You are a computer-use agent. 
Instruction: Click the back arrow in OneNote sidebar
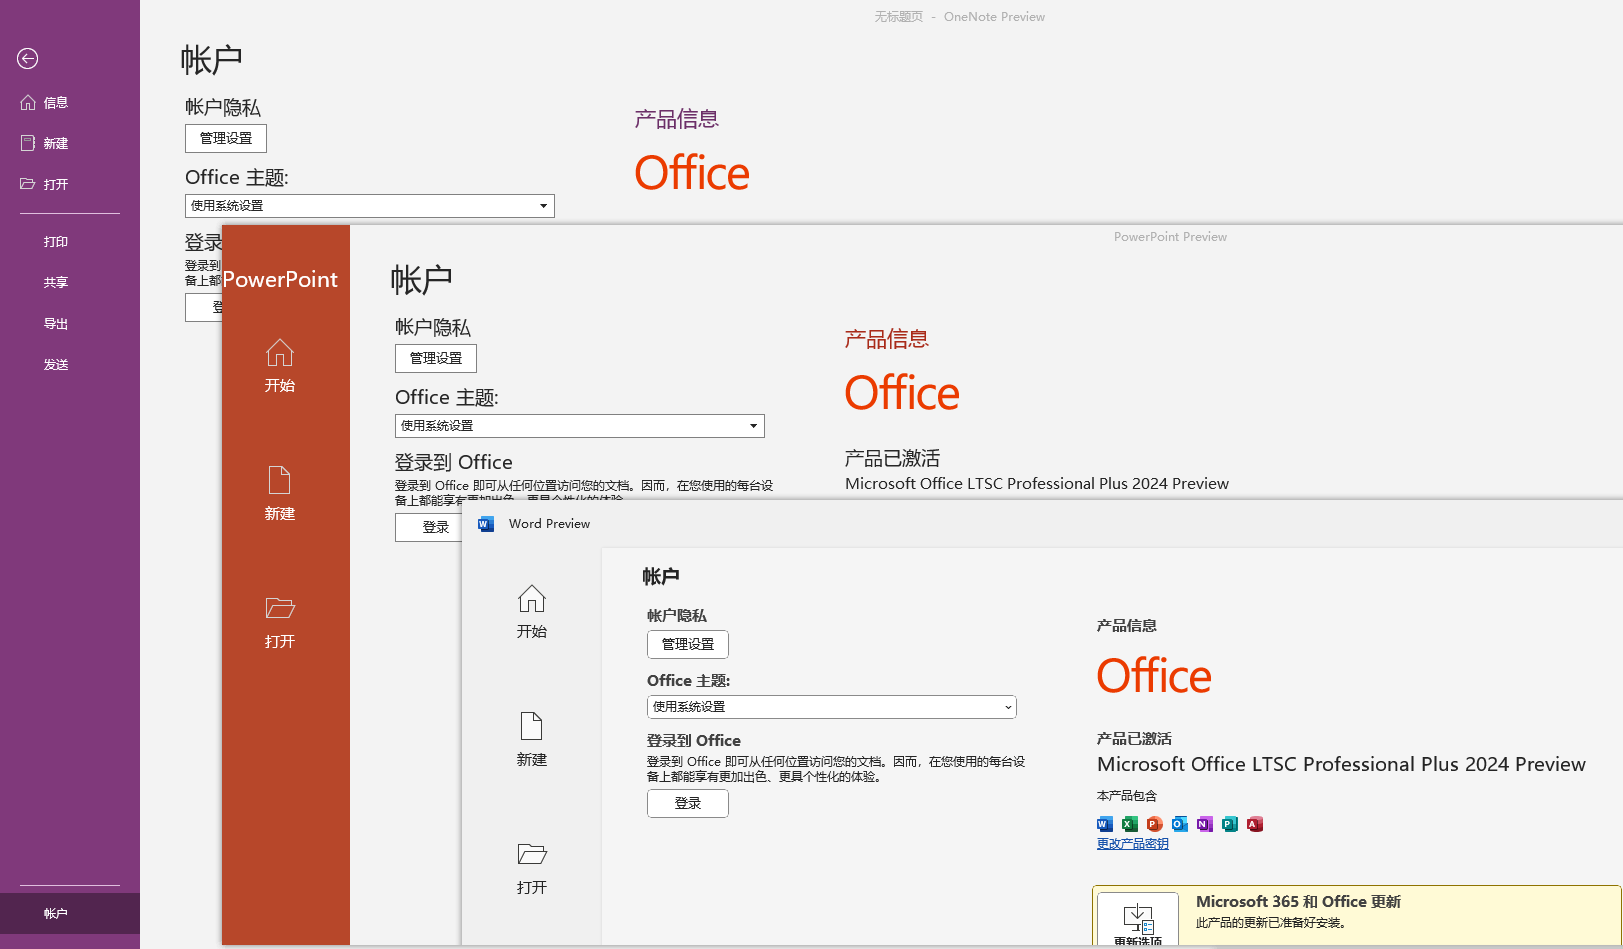click(x=27, y=59)
